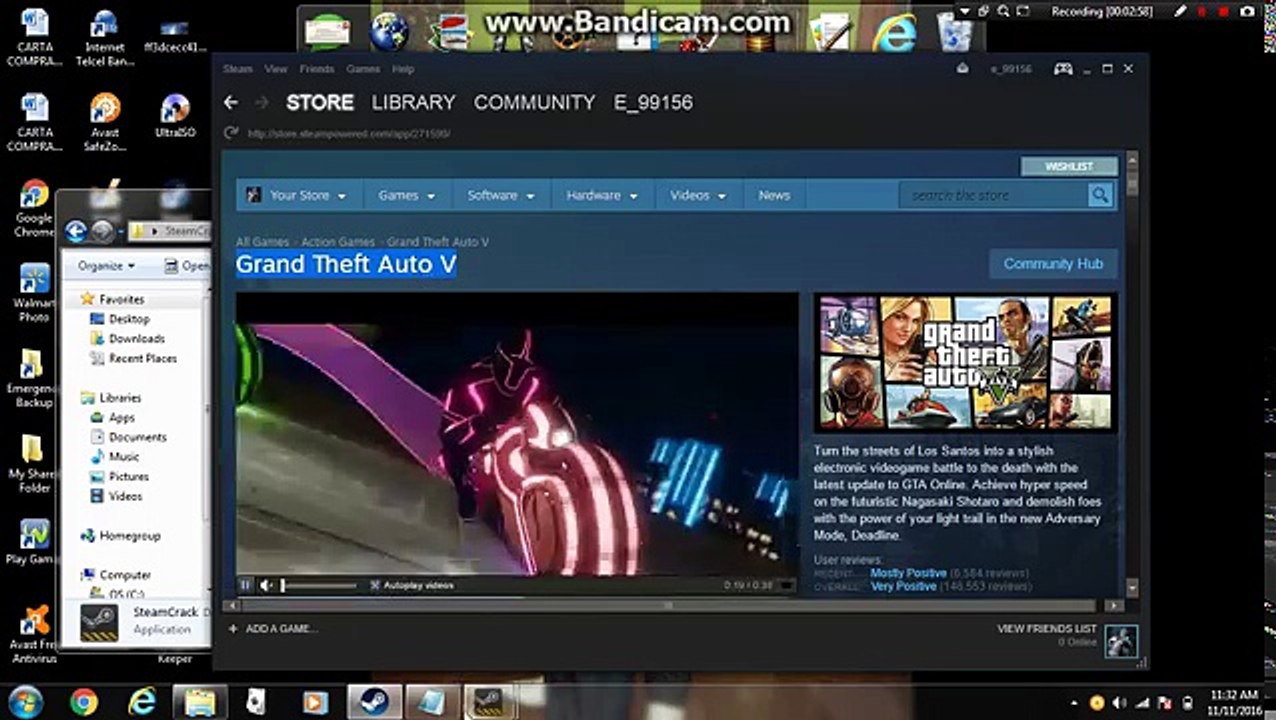Click VIEW FRIENDS LIST
1276x720 pixels.
click(1047, 629)
